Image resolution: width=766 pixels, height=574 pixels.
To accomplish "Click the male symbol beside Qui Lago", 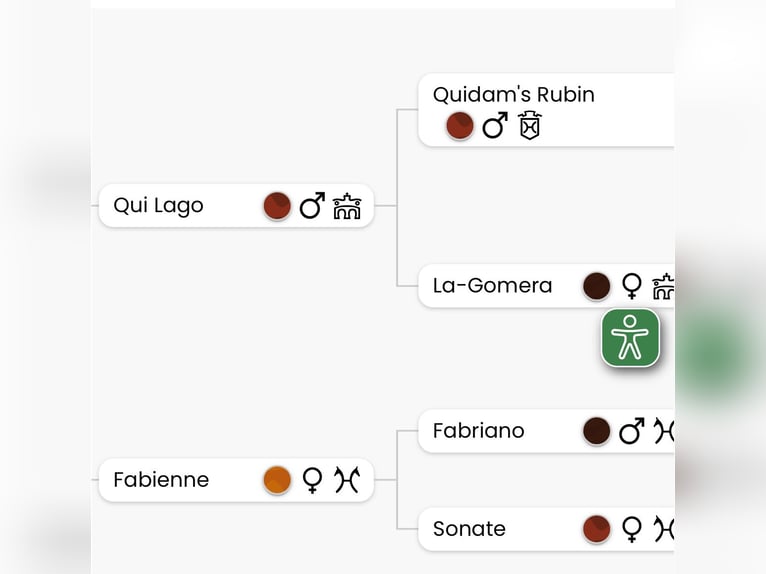I will click(x=312, y=206).
